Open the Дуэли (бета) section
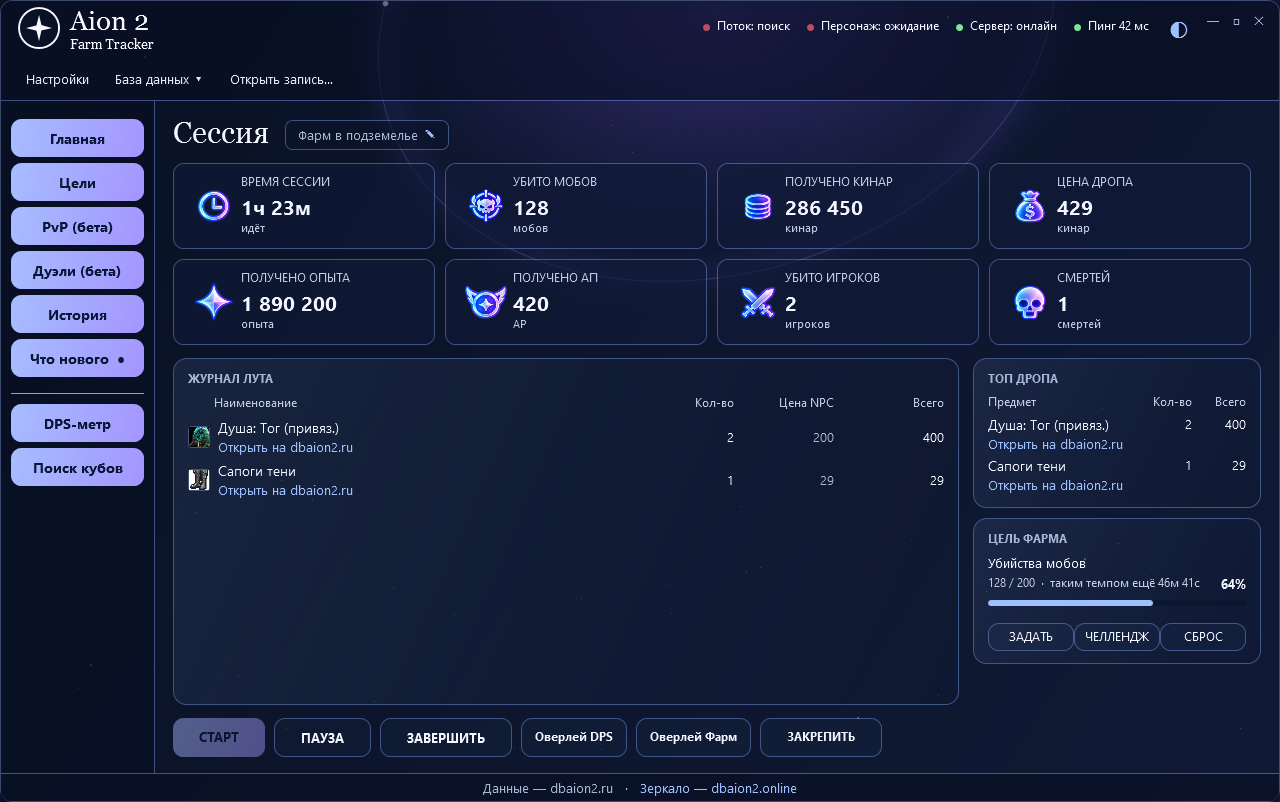The image size is (1280, 802). point(77,271)
